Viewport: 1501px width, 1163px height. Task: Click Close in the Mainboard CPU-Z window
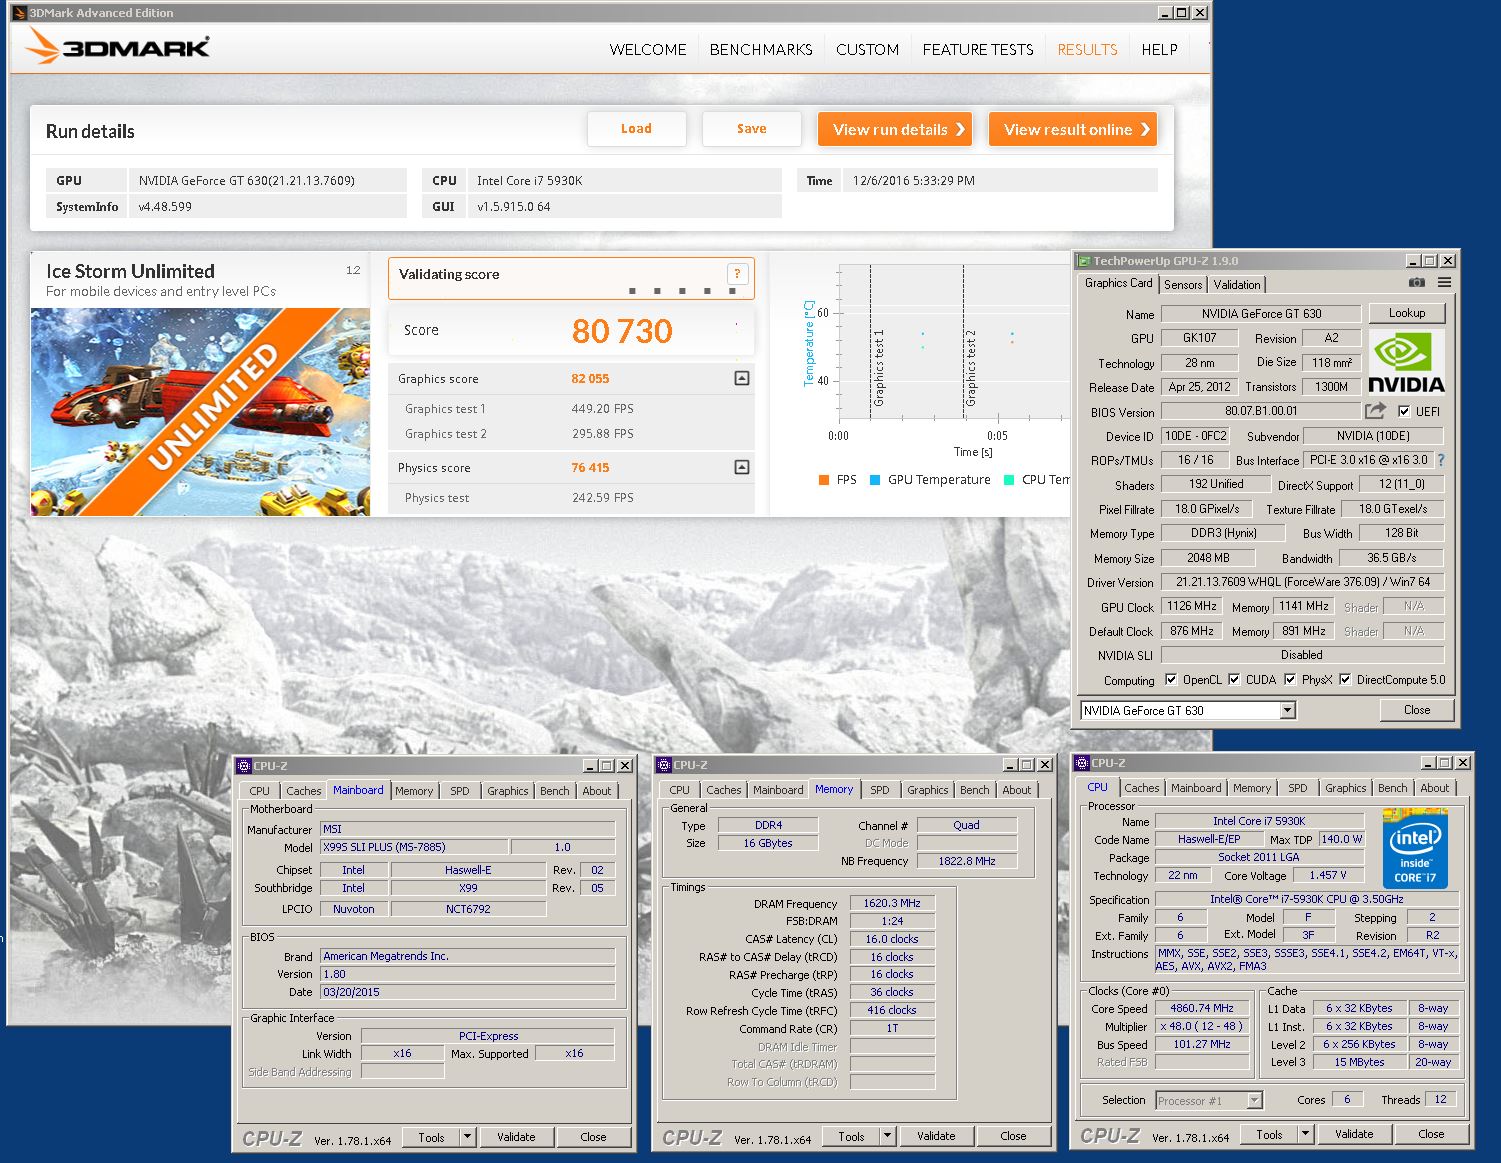[x=593, y=1137]
